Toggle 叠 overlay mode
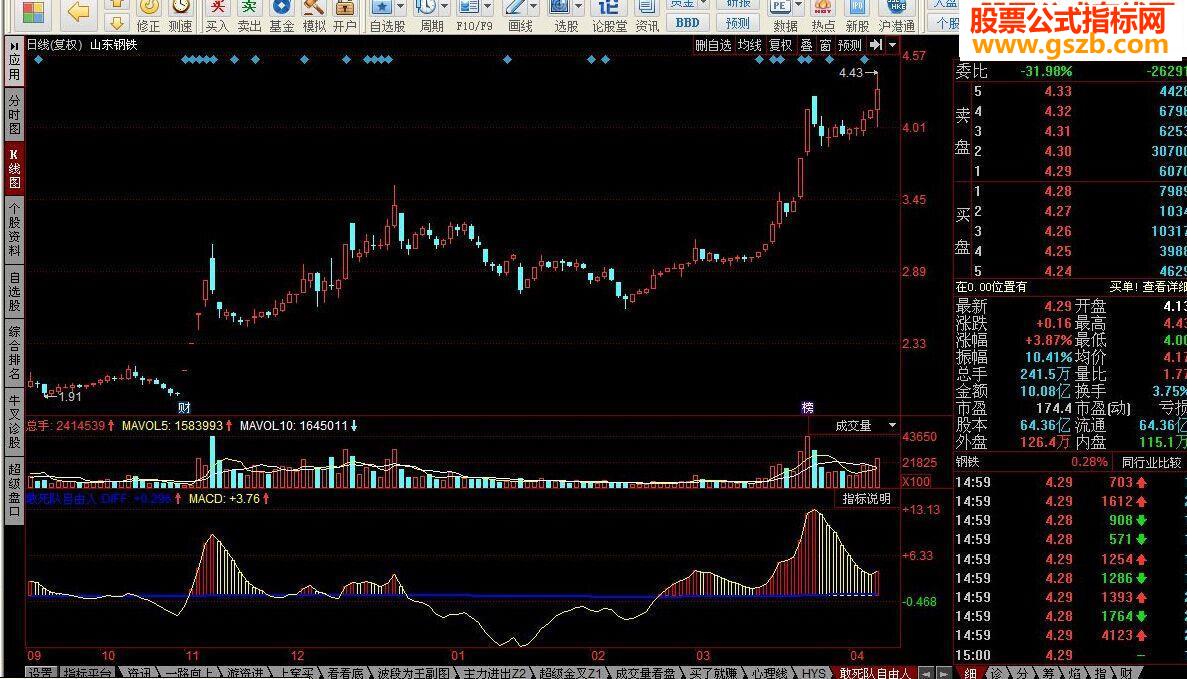The height and width of the screenshot is (679, 1187). (806, 45)
